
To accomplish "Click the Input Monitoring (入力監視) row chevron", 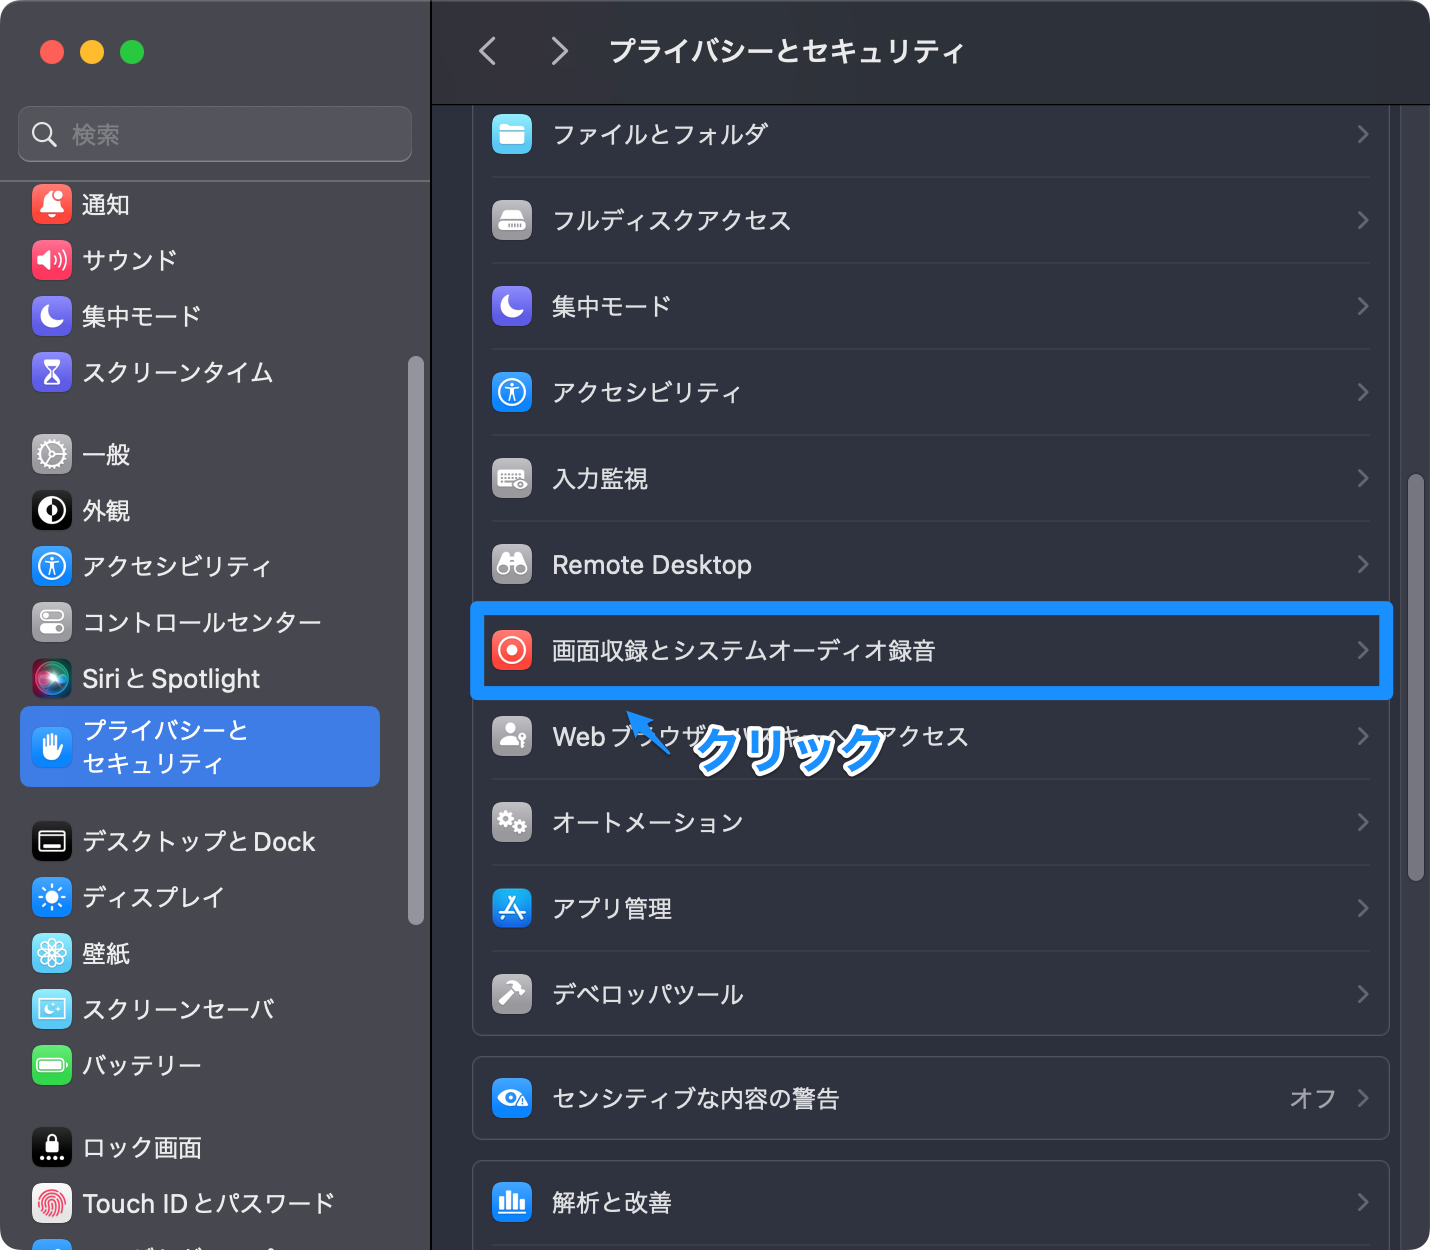I will [x=1362, y=478].
